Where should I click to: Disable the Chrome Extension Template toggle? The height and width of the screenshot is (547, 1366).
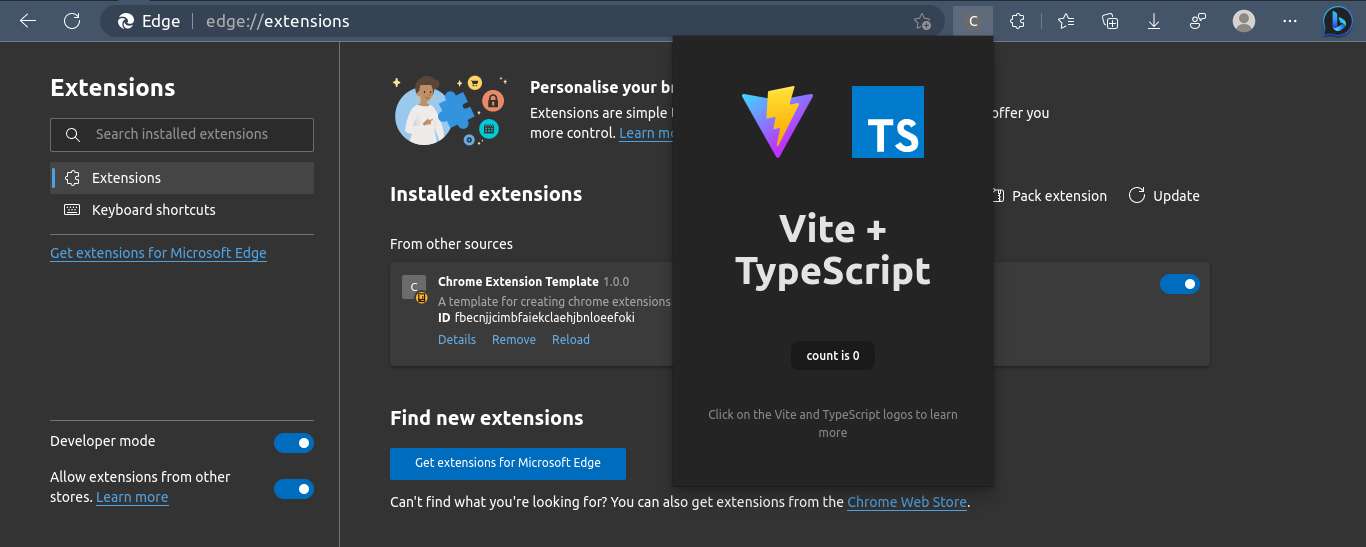tap(1180, 284)
